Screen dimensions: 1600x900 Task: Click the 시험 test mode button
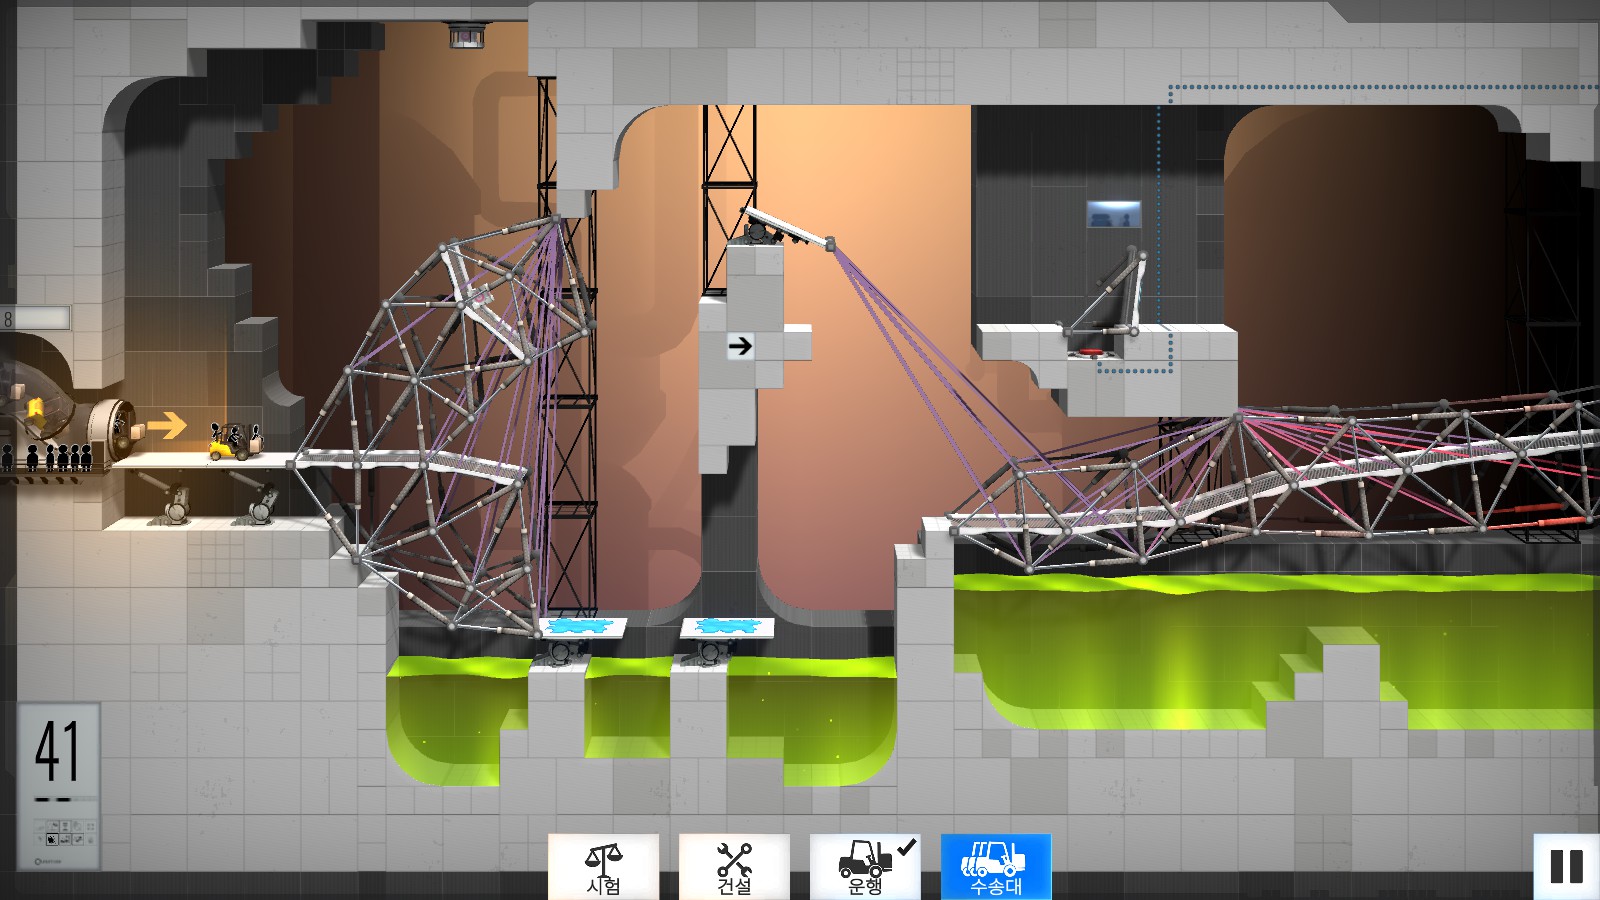click(x=603, y=866)
